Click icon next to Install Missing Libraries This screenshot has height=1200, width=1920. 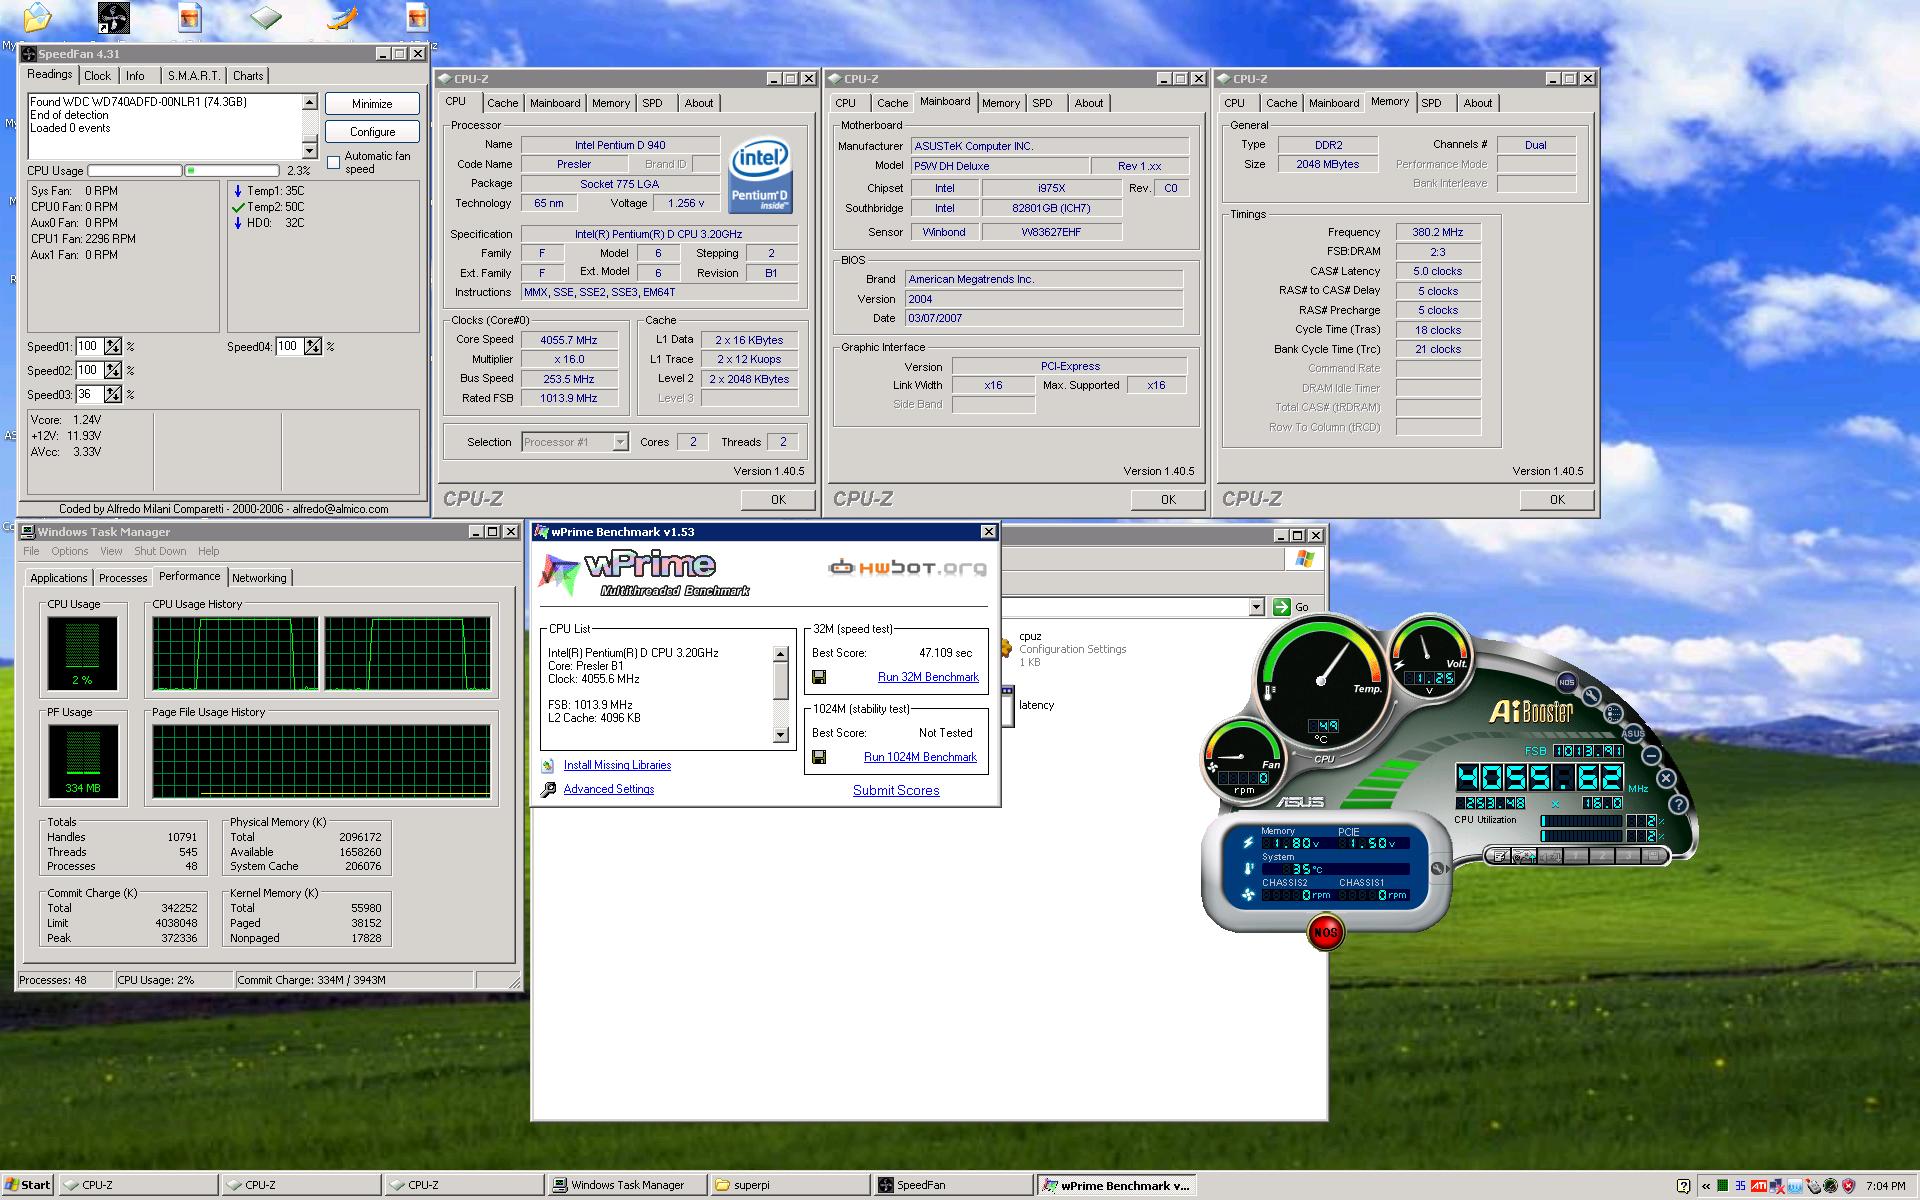tap(548, 765)
